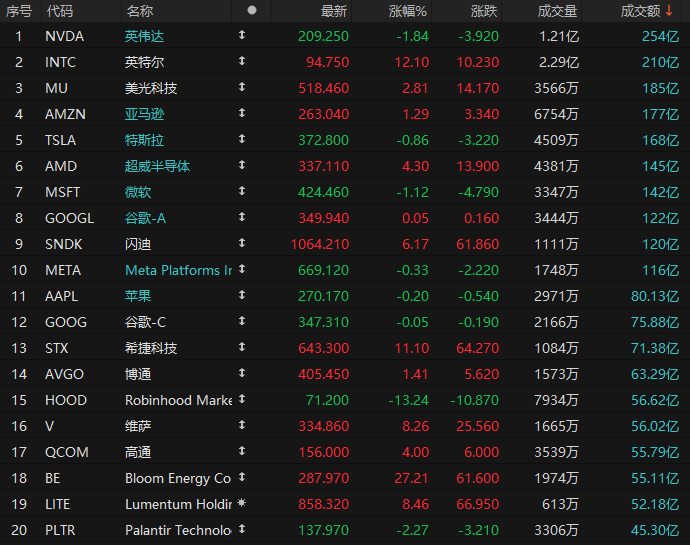Click the up-down arrow icon in AAPL row

click(242, 295)
